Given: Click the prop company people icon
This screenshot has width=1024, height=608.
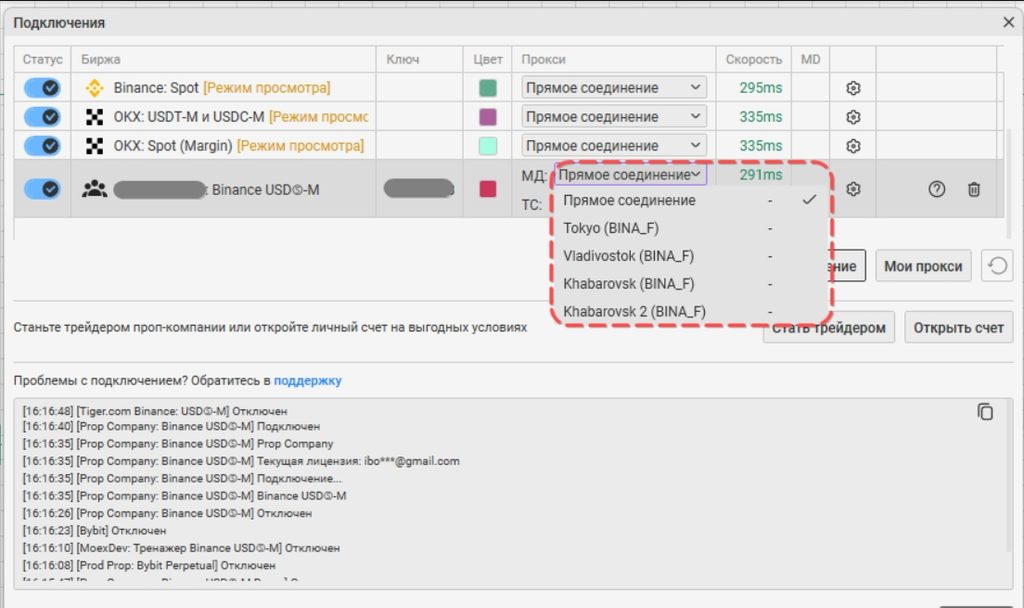Looking at the screenshot, I should 95,189.
